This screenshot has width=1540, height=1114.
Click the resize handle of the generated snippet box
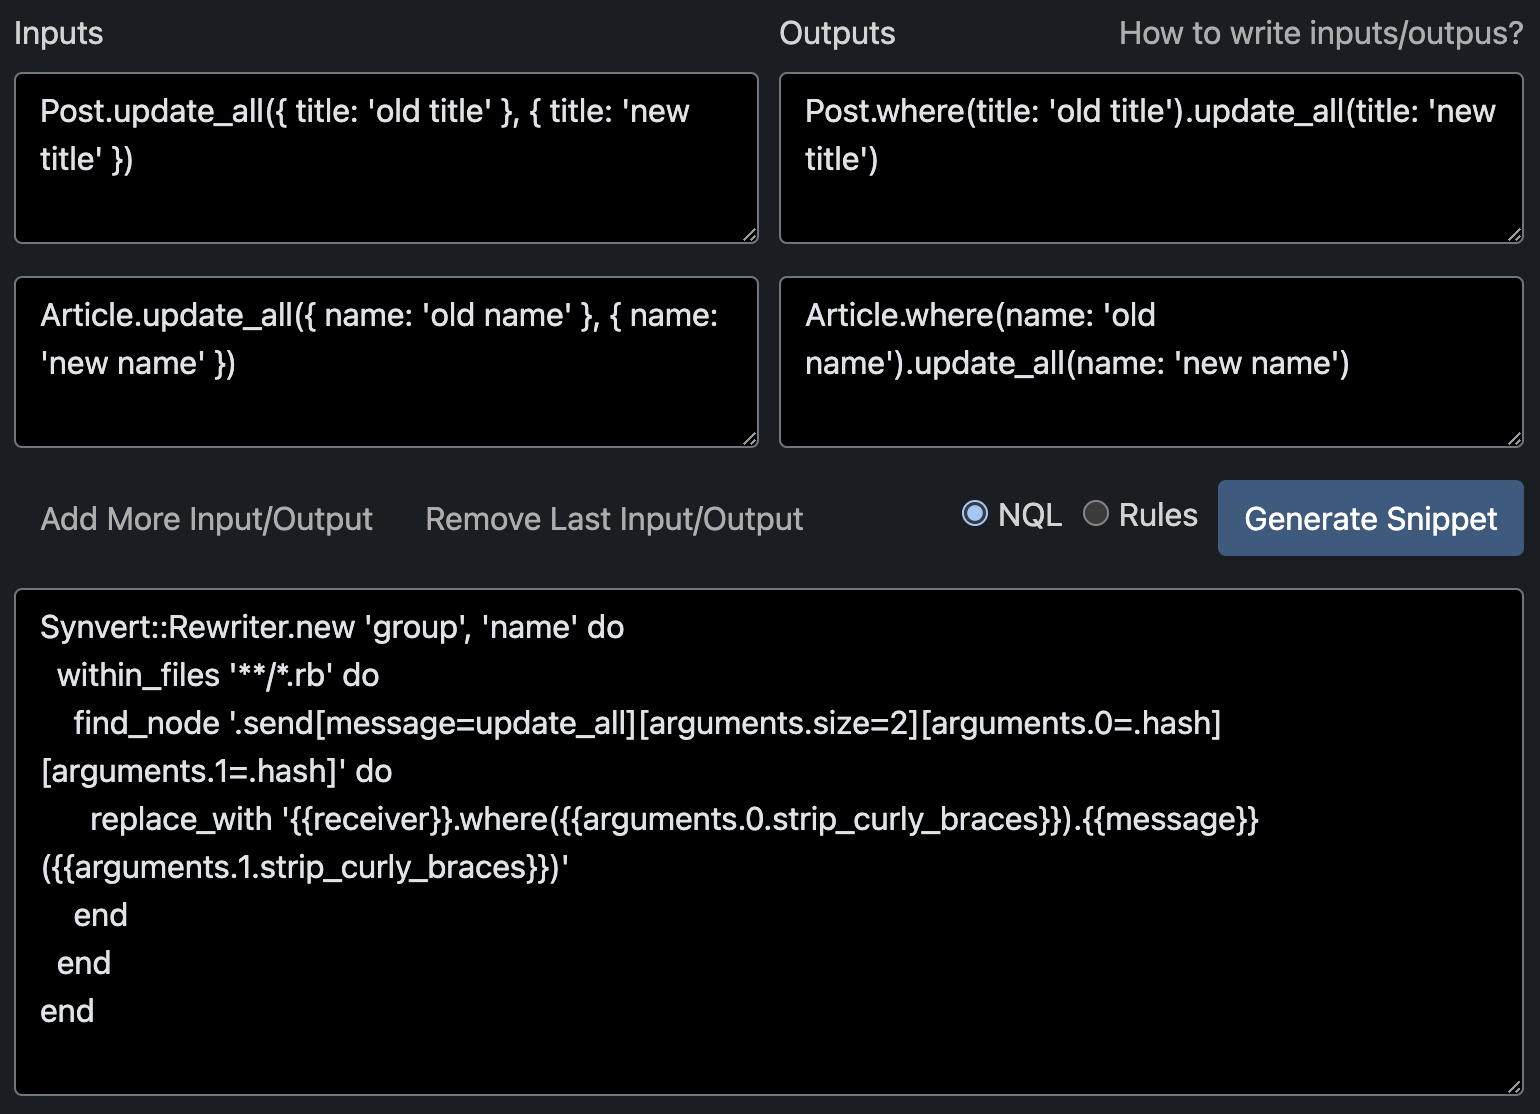1514,1087
